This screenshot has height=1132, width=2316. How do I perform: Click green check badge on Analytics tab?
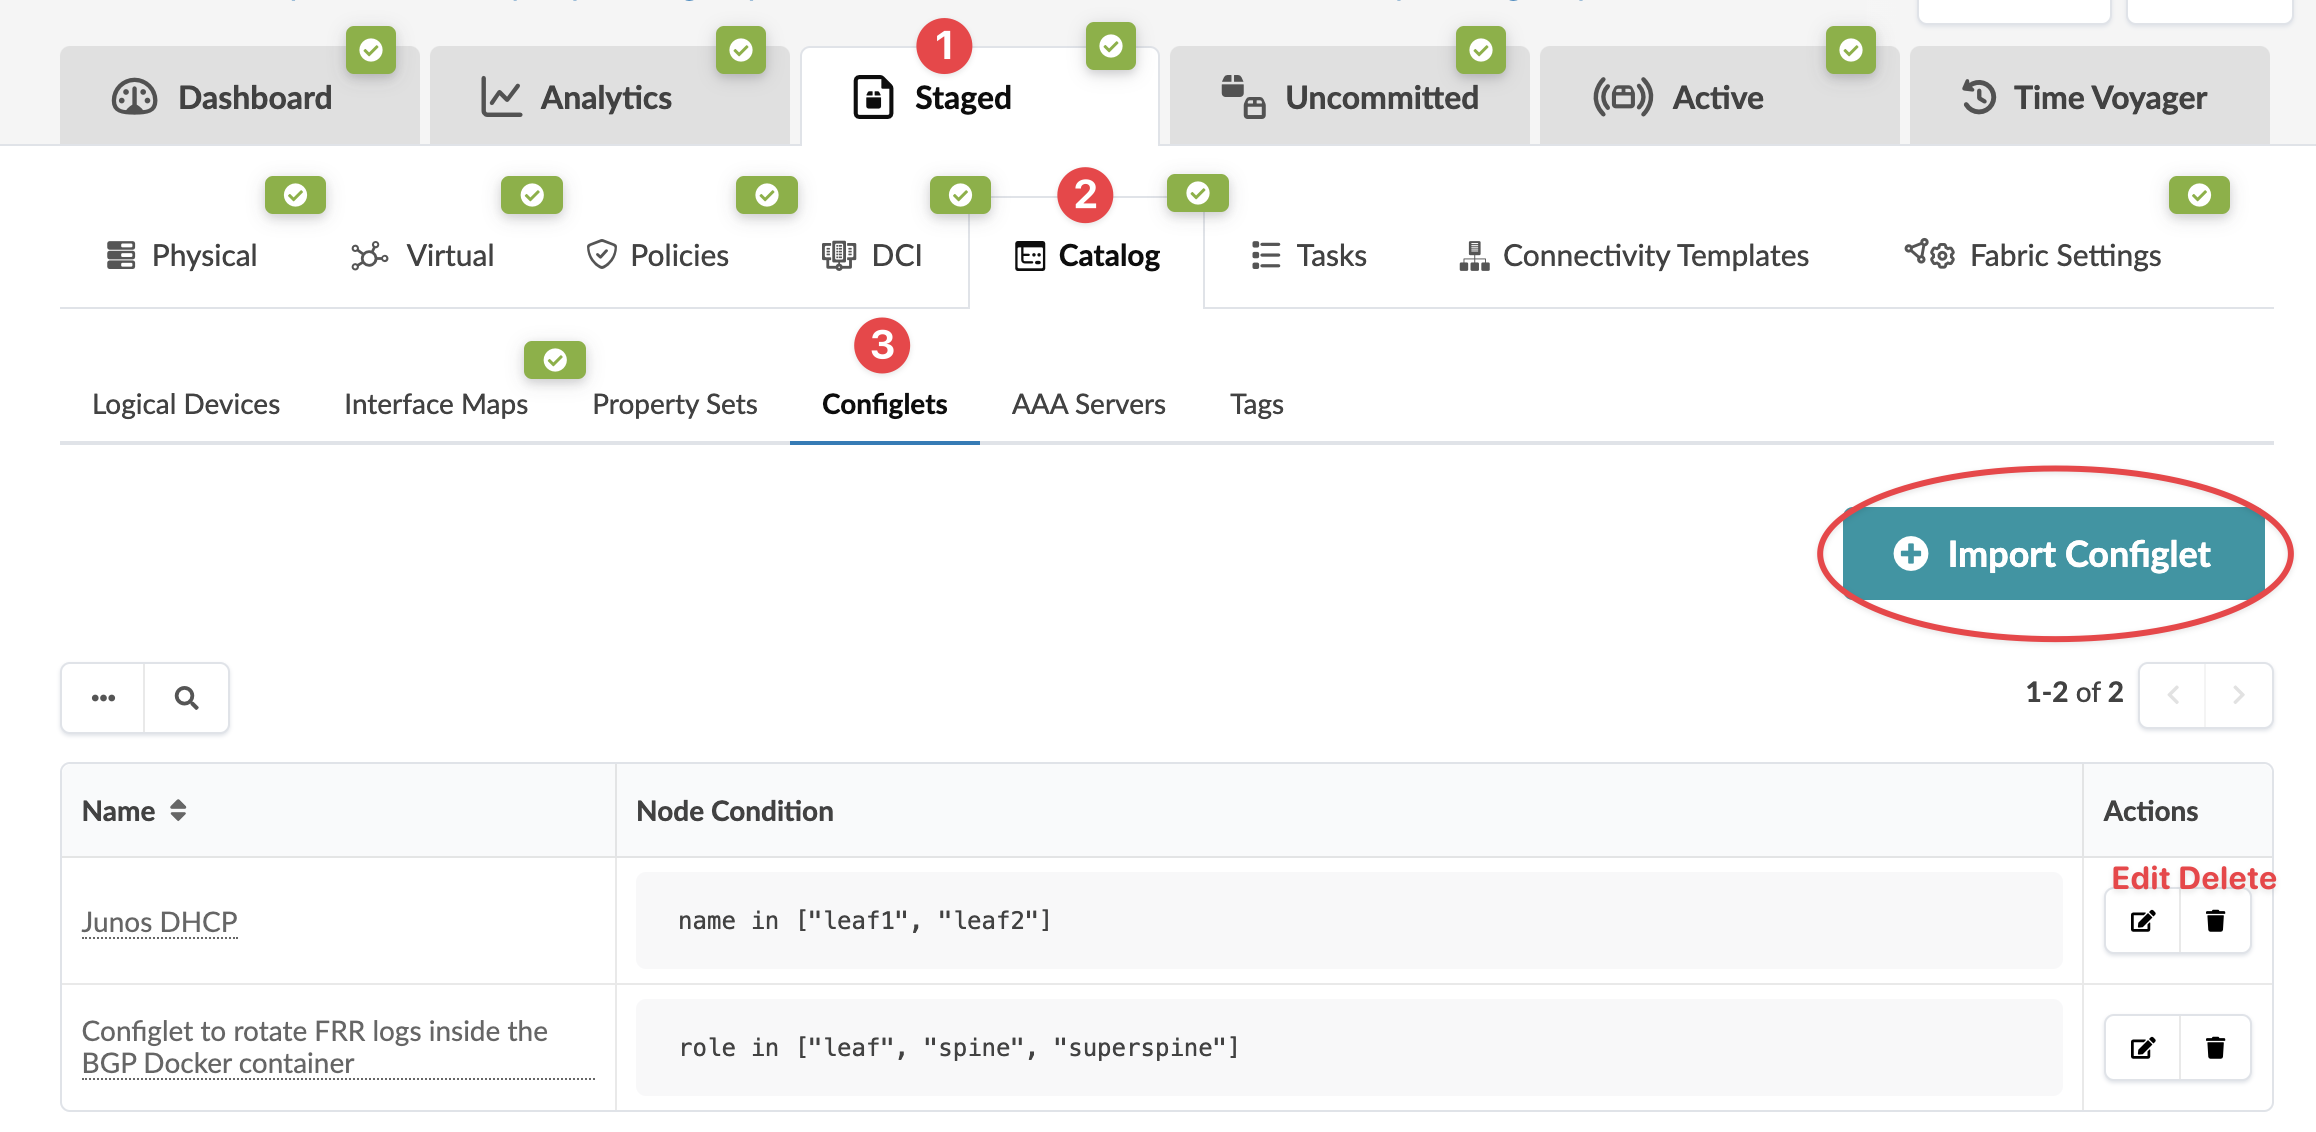tap(741, 50)
